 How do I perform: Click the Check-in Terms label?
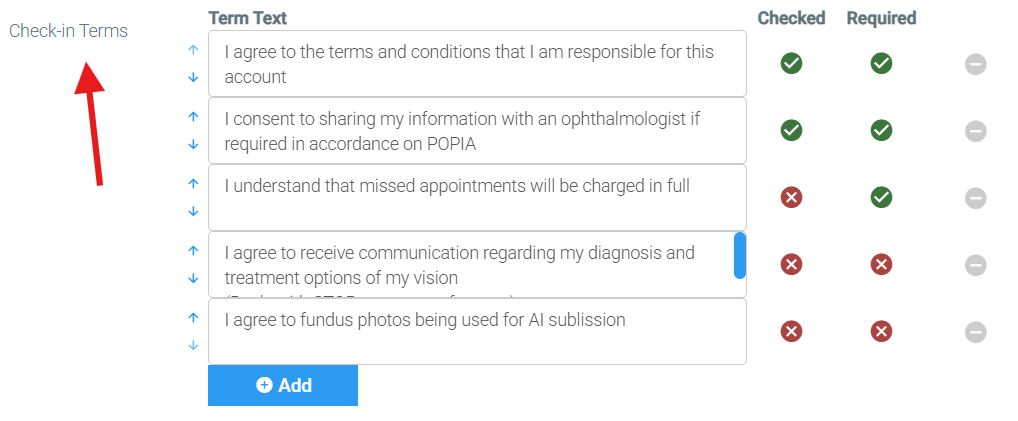pos(68,31)
